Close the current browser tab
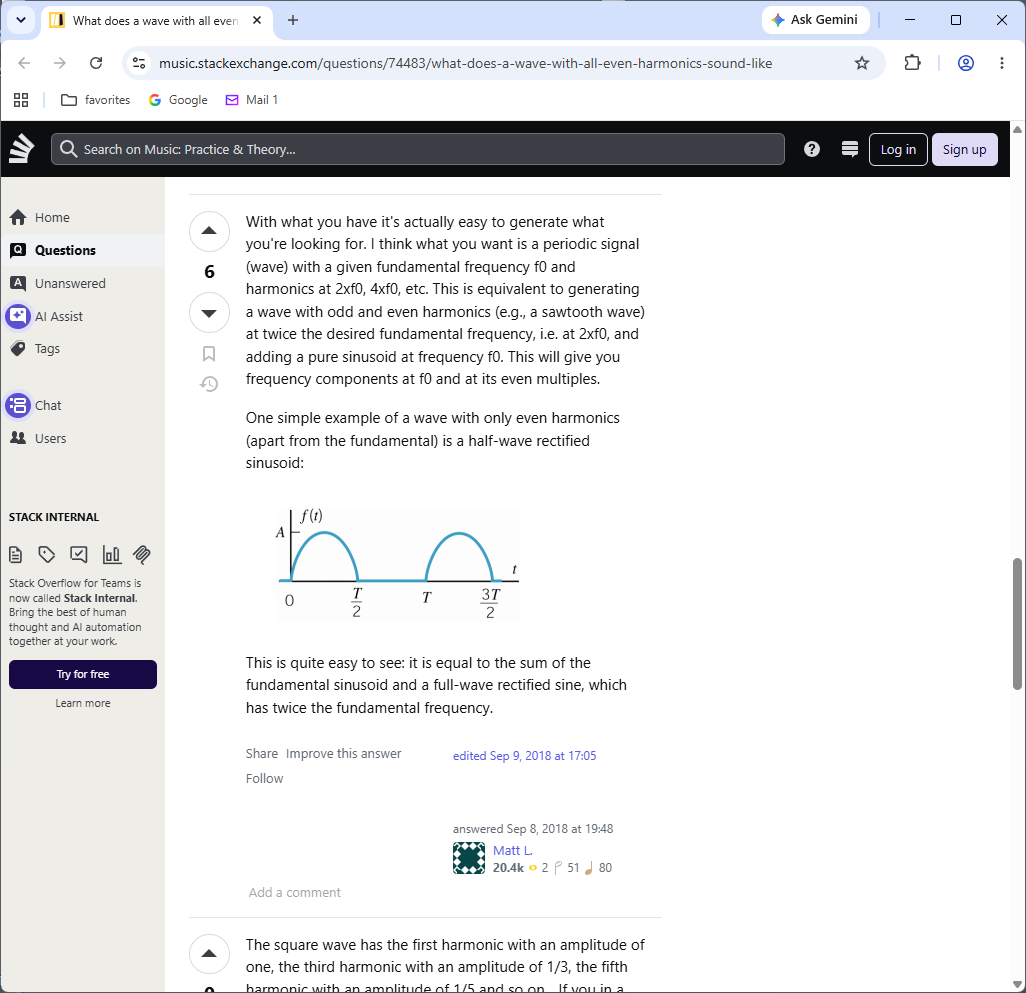The width and height of the screenshot is (1026, 993). point(257,20)
